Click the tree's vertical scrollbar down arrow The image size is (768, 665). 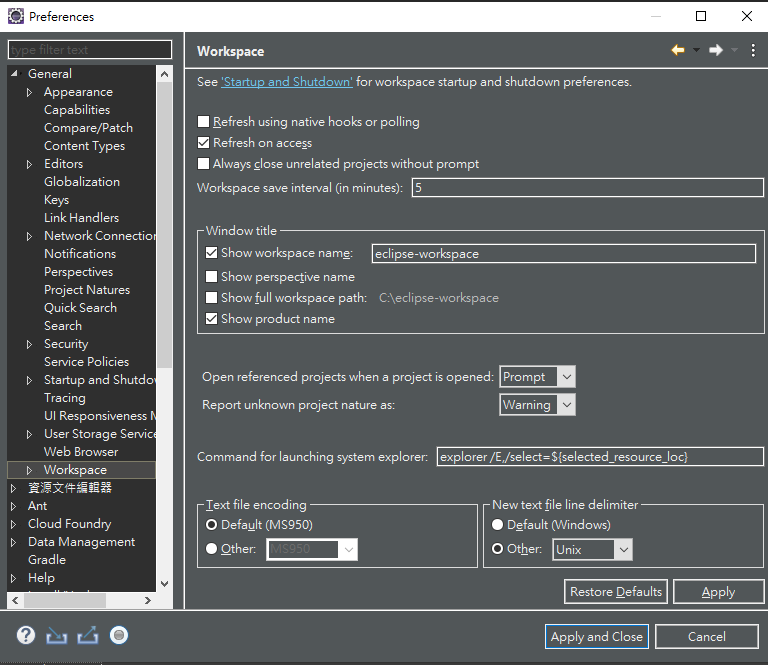pyautogui.click(x=165, y=584)
